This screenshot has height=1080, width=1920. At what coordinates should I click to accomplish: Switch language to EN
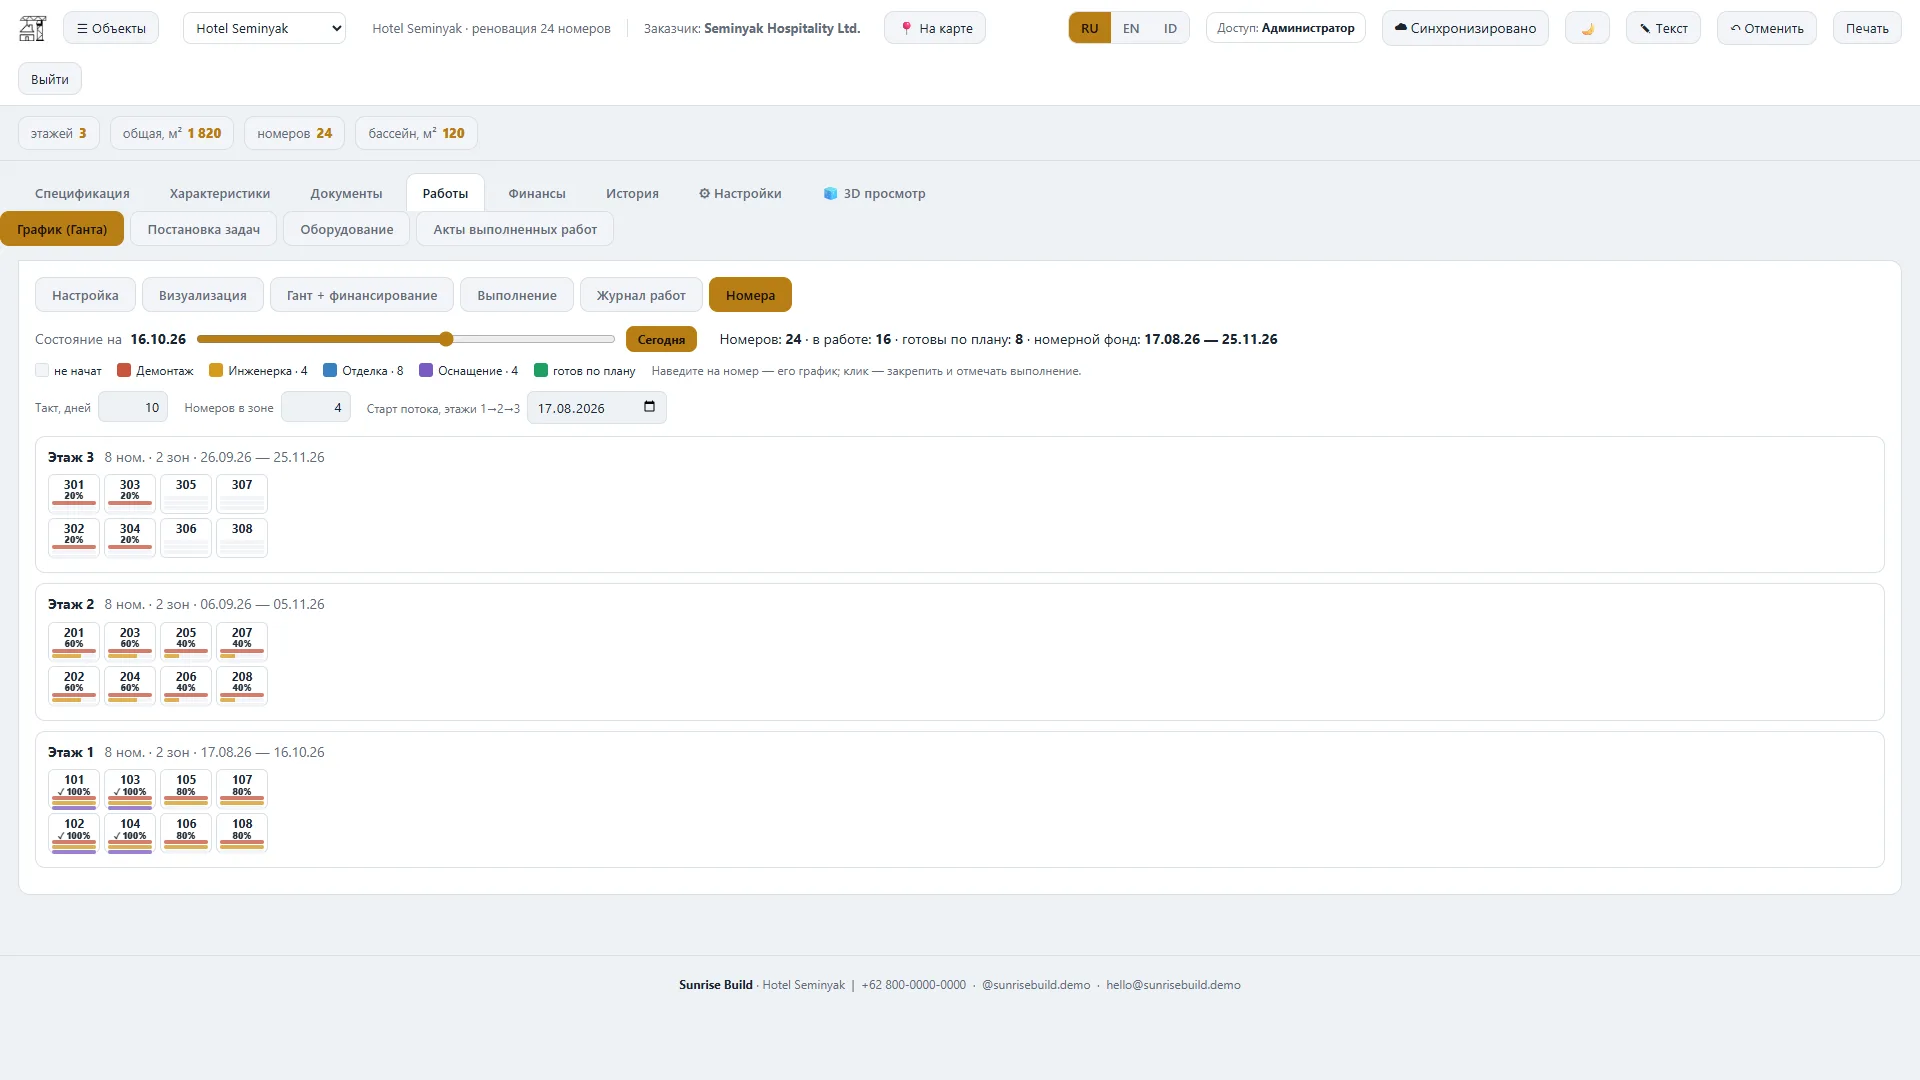coord(1131,28)
